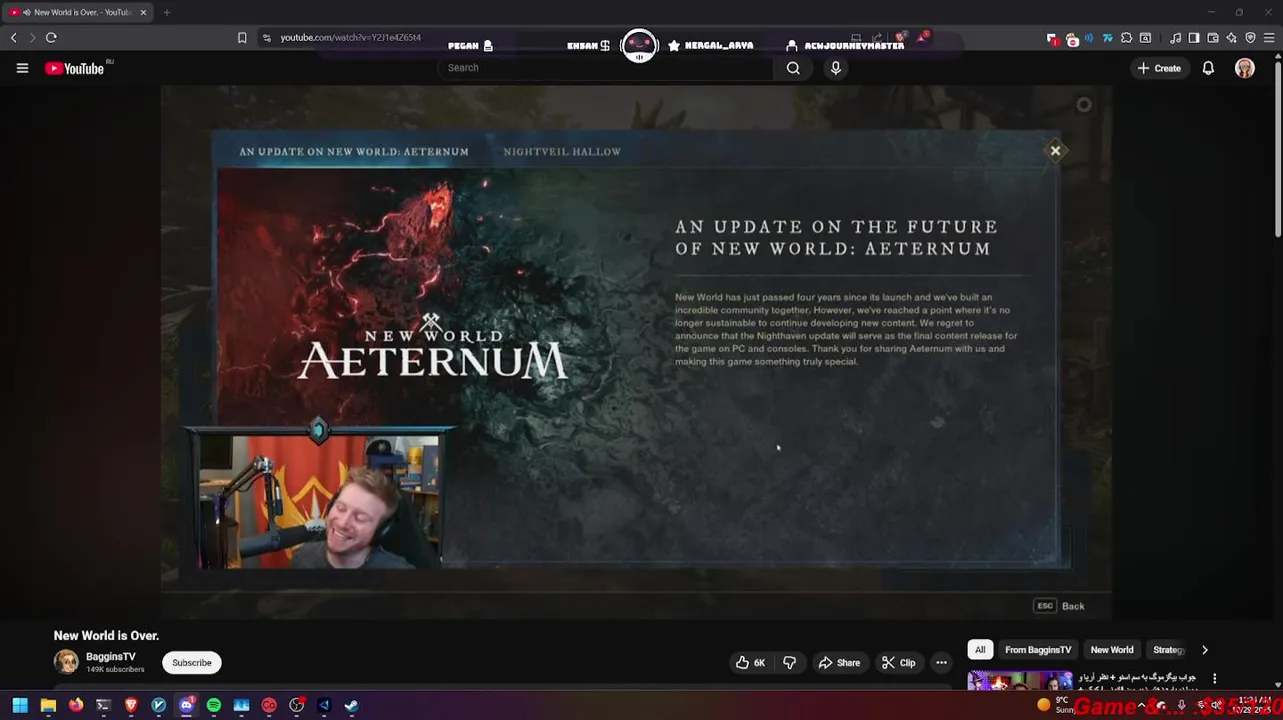Go to YouTube home via logo
The width and height of the screenshot is (1283, 720).
point(76,68)
